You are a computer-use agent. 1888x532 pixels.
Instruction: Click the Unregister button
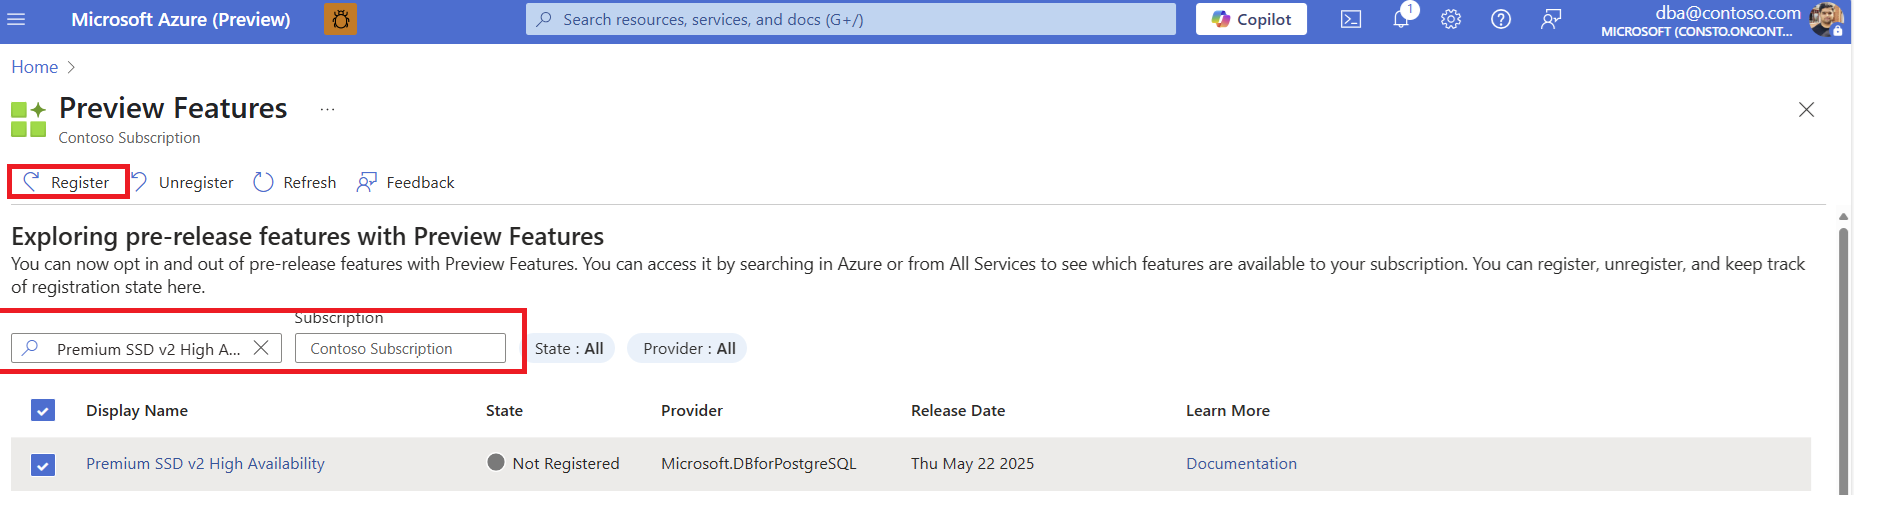tap(183, 182)
